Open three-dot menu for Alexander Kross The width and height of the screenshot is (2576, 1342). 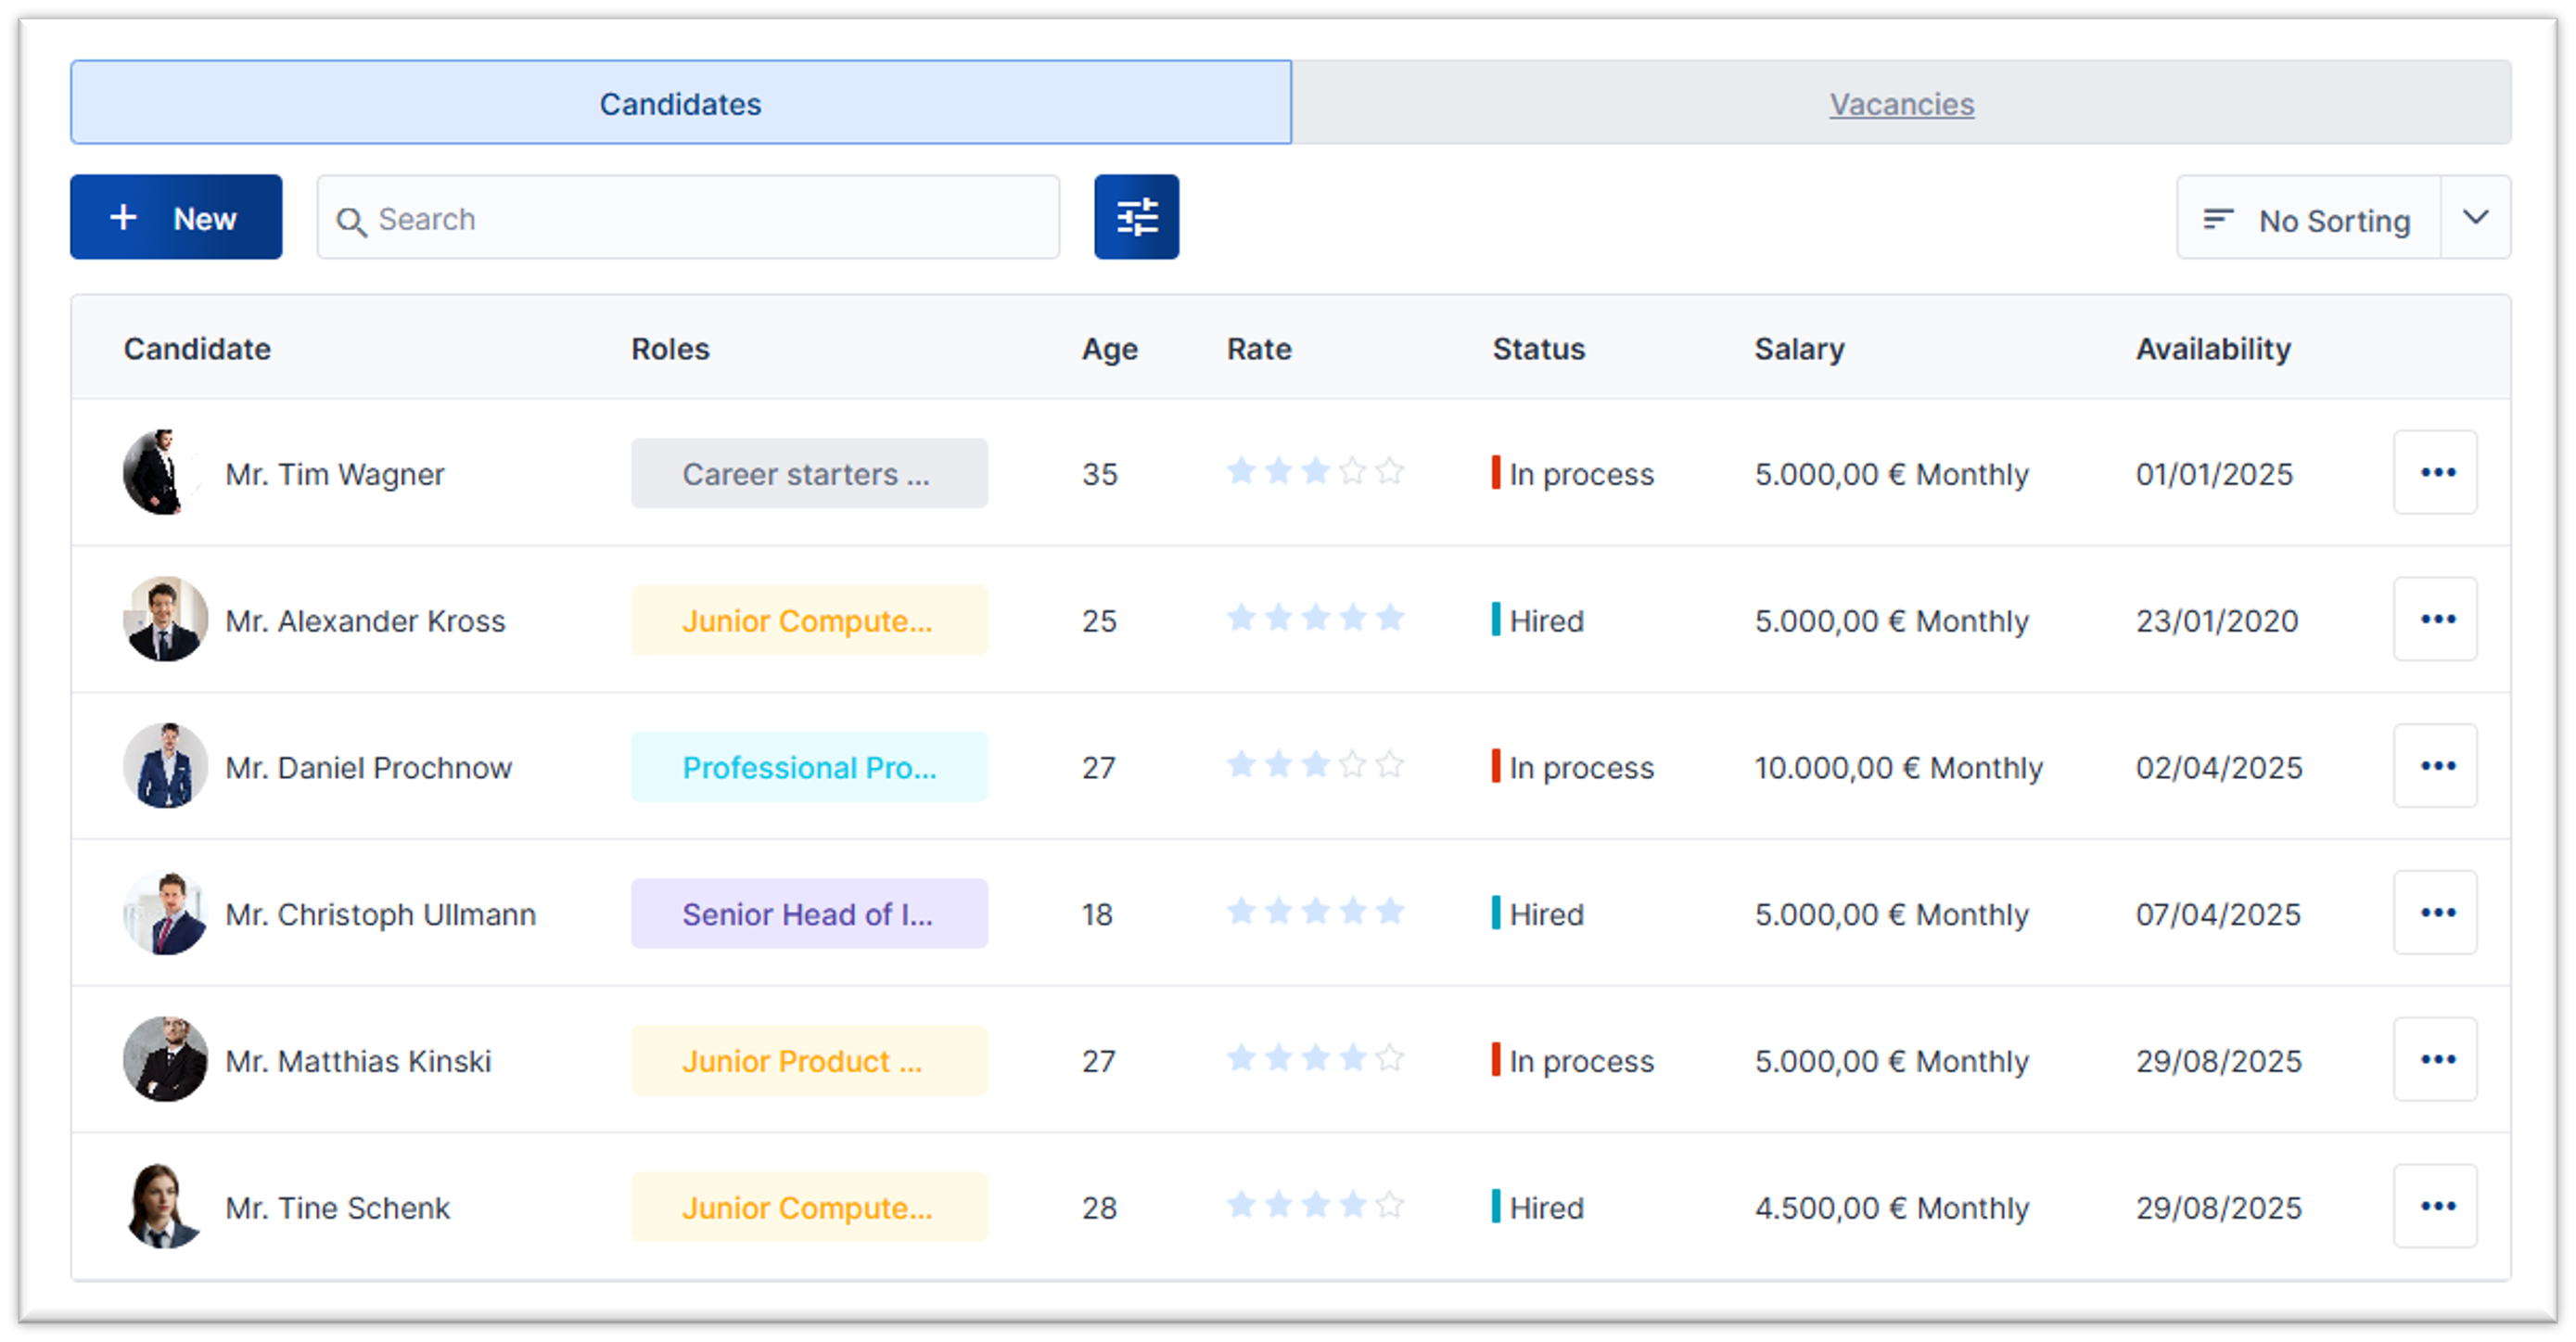2434,619
